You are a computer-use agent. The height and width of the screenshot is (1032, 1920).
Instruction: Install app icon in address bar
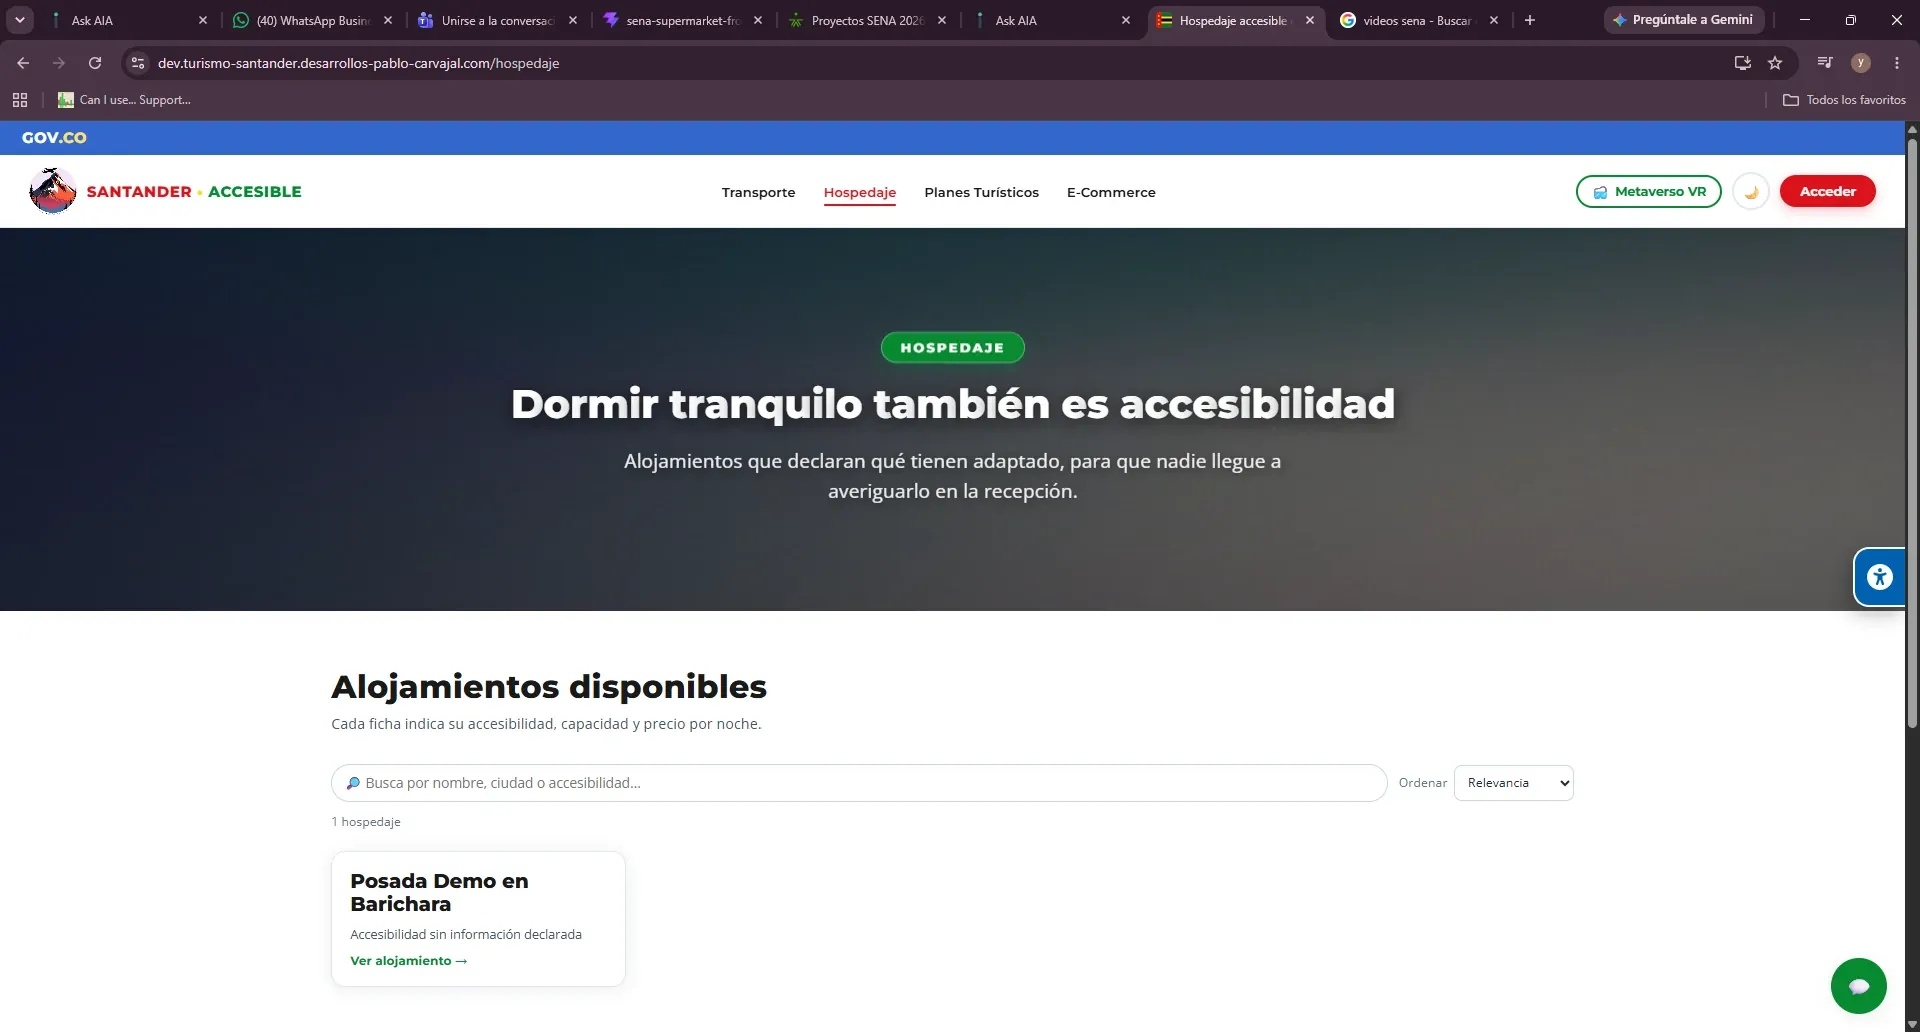1742,63
